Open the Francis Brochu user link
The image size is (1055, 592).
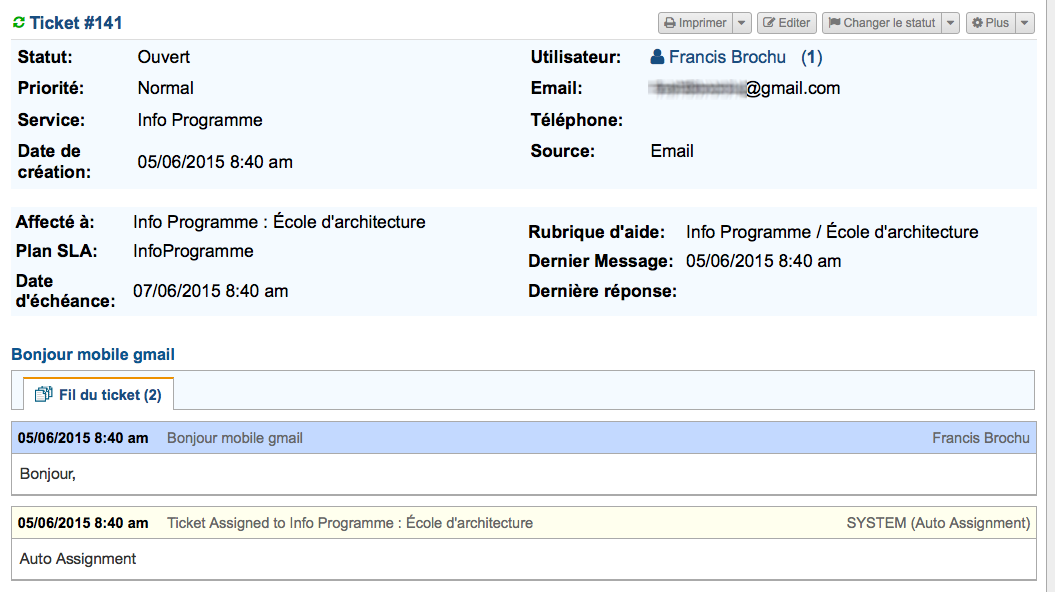pos(727,57)
